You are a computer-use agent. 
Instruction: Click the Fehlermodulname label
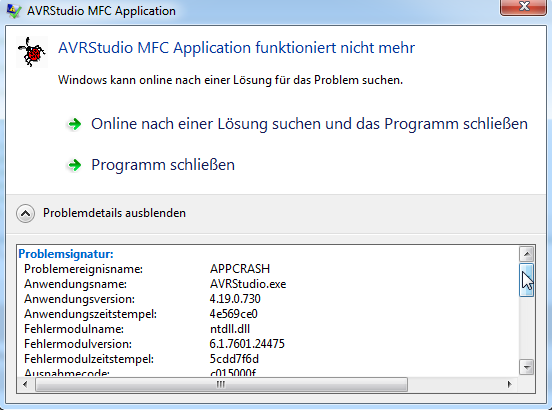tap(74, 329)
